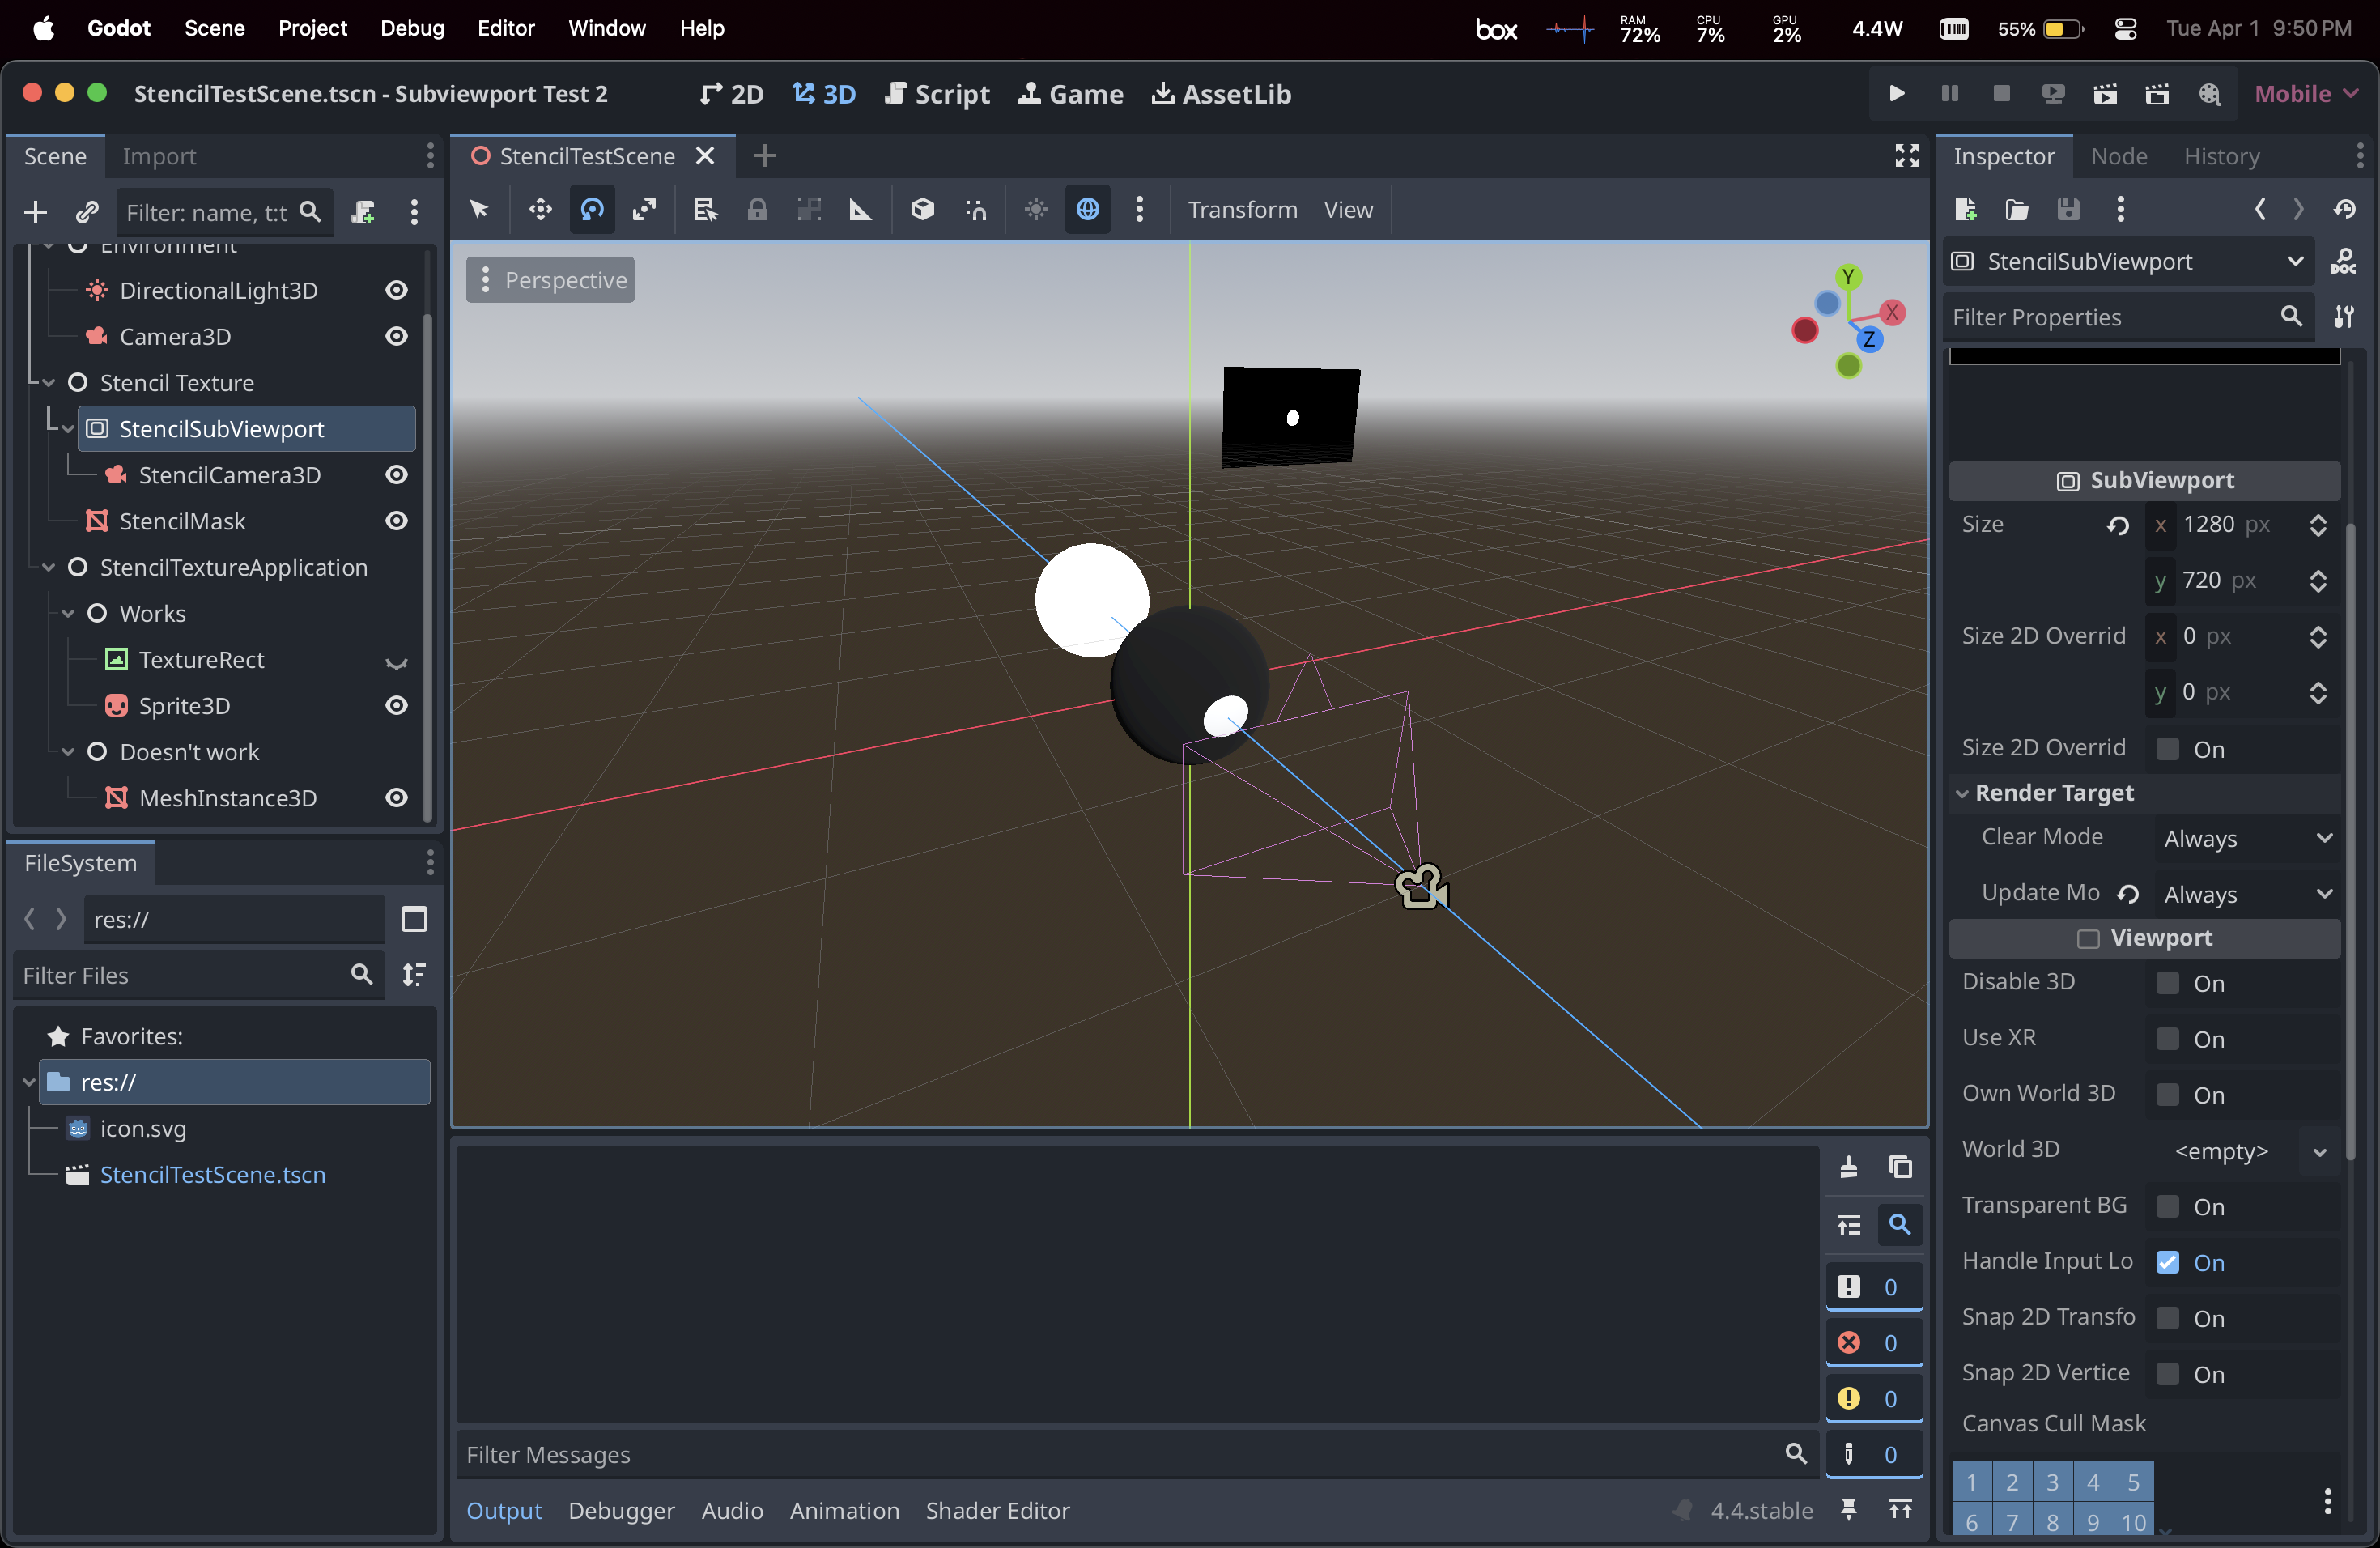Load resource folder icon in Inspector
Image resolution: width=2380 pixels, height=1548 pixels.
point(2017,209)
